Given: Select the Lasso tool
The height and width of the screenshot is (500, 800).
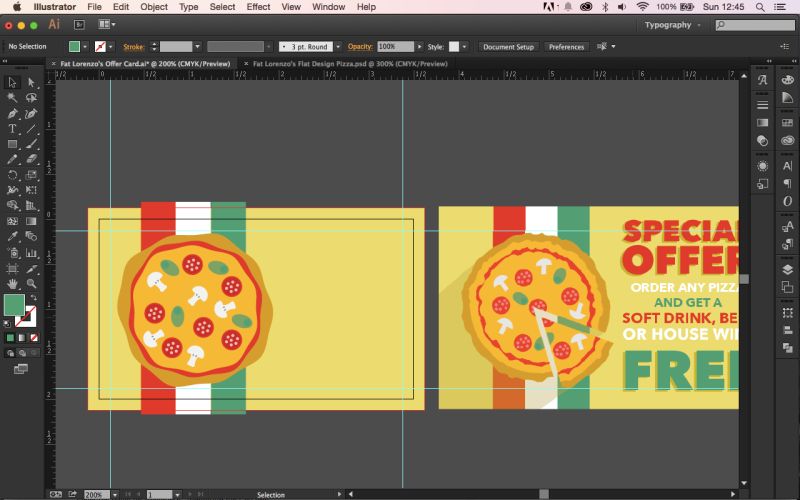Looking at the screenshot, I should point(31,97).
